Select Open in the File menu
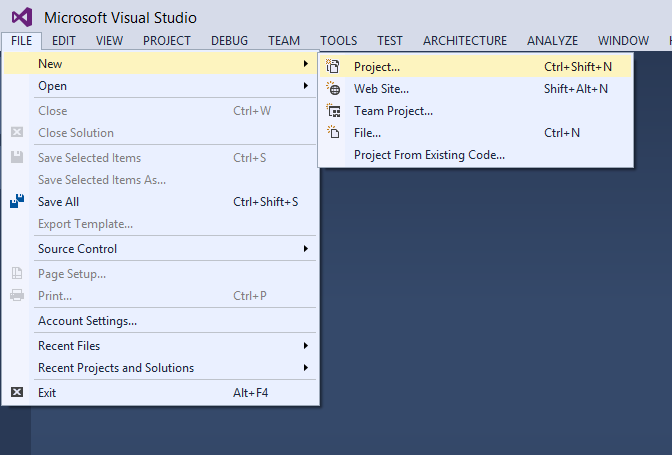Image resolution: width=672 pixels, height=455 pixels. (160, 86)
